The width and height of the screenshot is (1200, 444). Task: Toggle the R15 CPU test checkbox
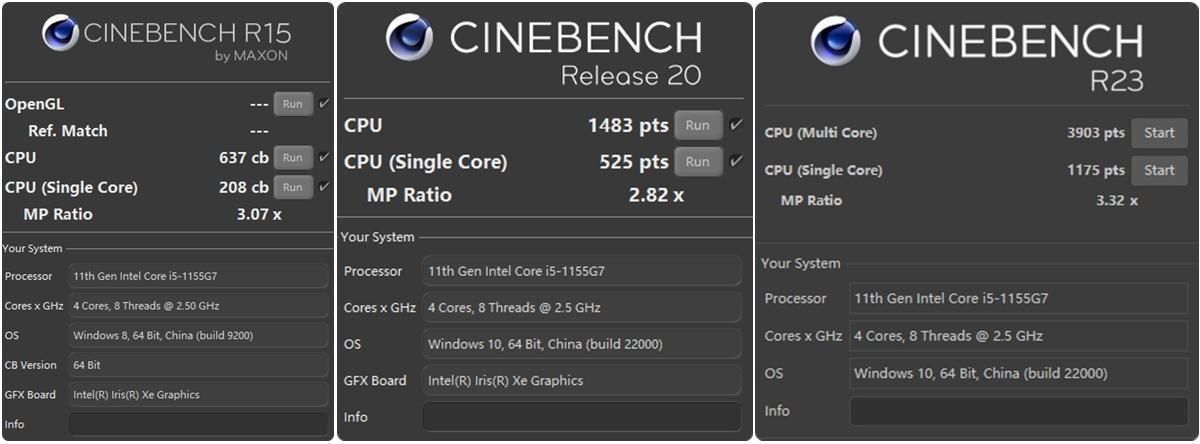point(324,157)
